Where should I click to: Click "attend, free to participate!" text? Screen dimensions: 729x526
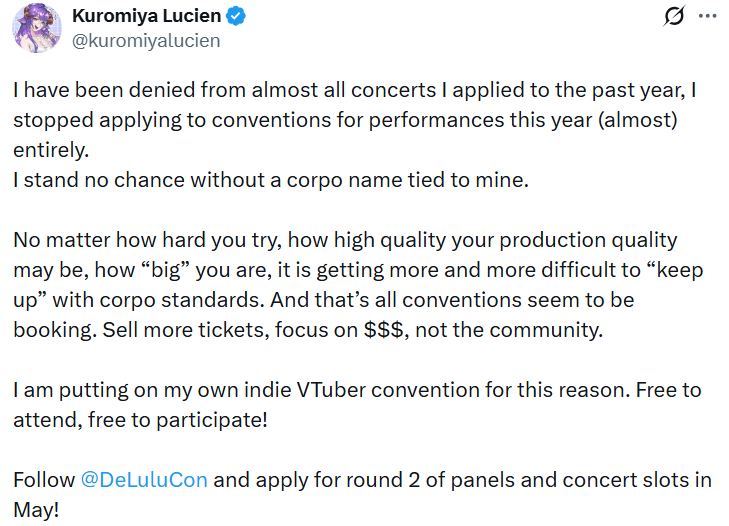tap(140, 420)
